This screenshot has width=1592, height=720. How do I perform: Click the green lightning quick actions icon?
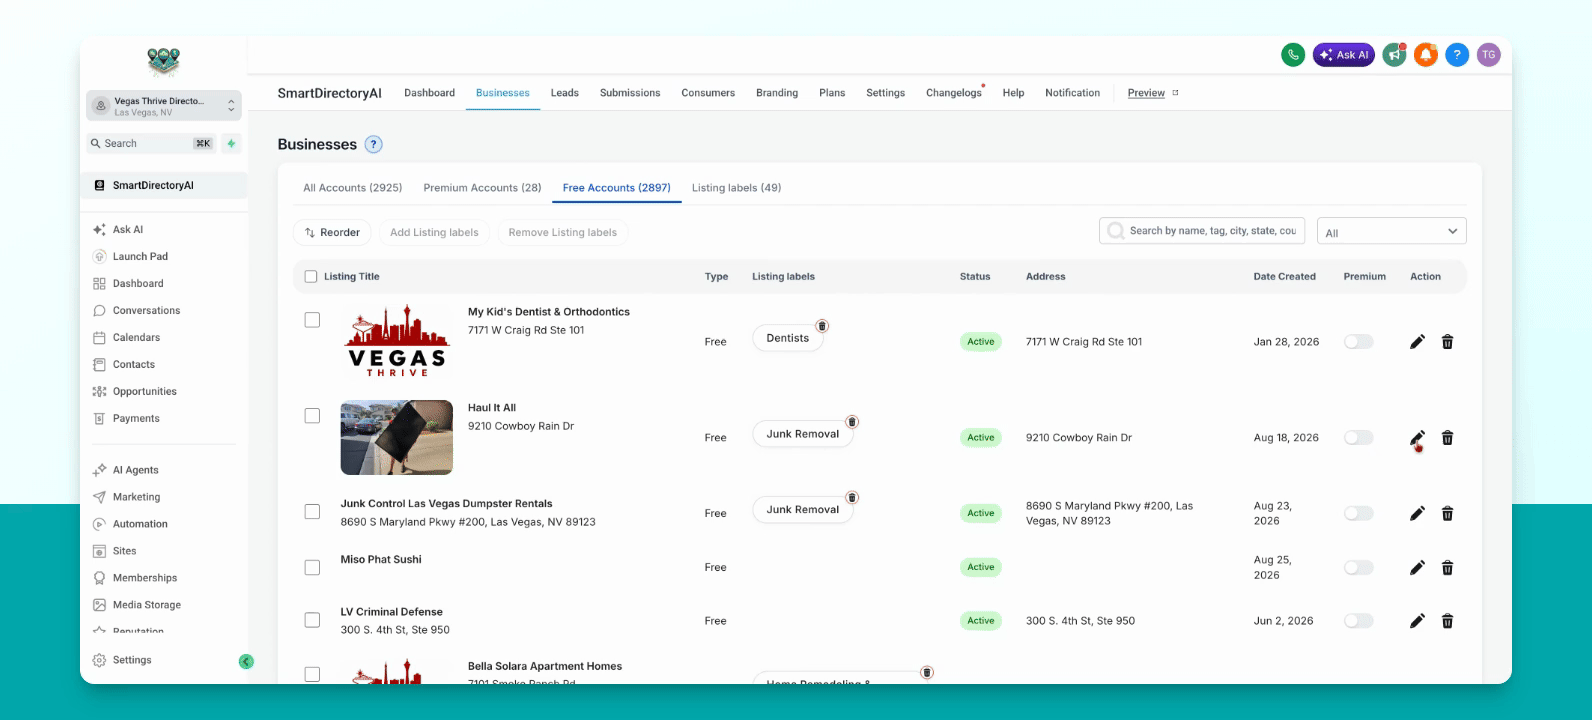click(x=231, y=144)
